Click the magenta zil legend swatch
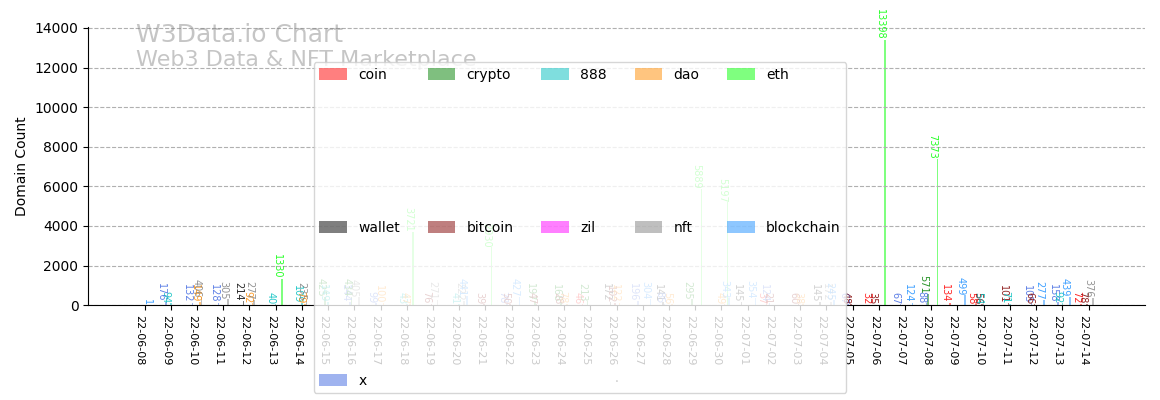The width and height of the screenshot is (1160, 400). tap(555, 227)
